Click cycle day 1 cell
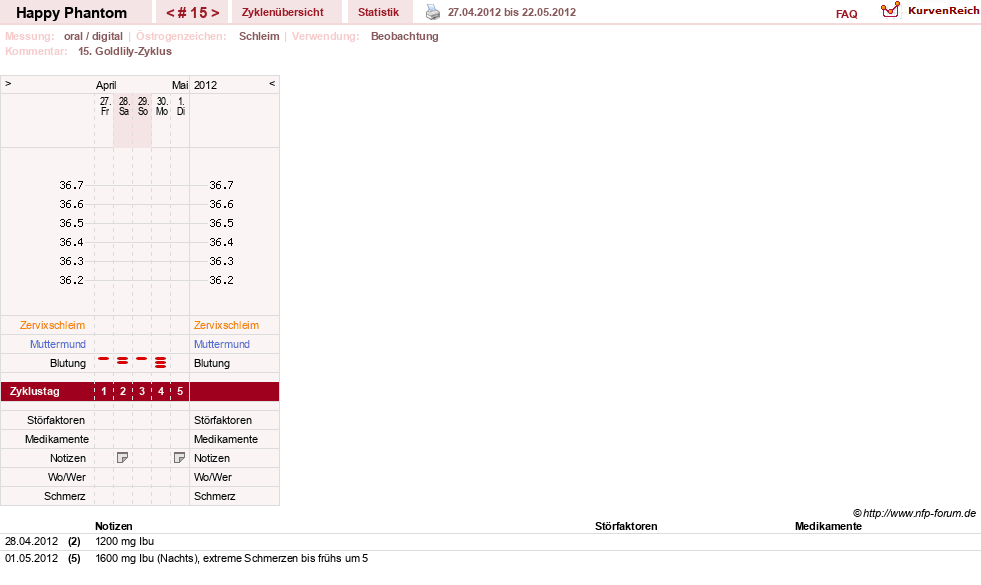 (104, 392)
